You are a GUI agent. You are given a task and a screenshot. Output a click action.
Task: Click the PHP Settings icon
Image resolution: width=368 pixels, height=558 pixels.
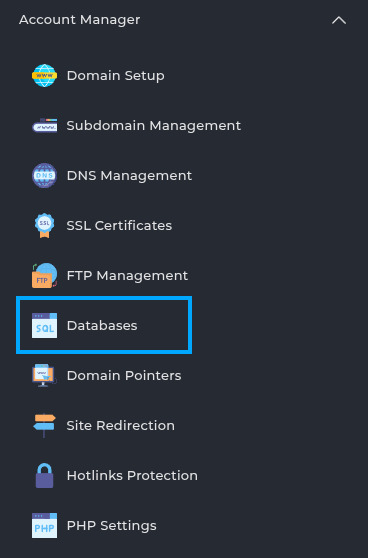tap(44, 526)
